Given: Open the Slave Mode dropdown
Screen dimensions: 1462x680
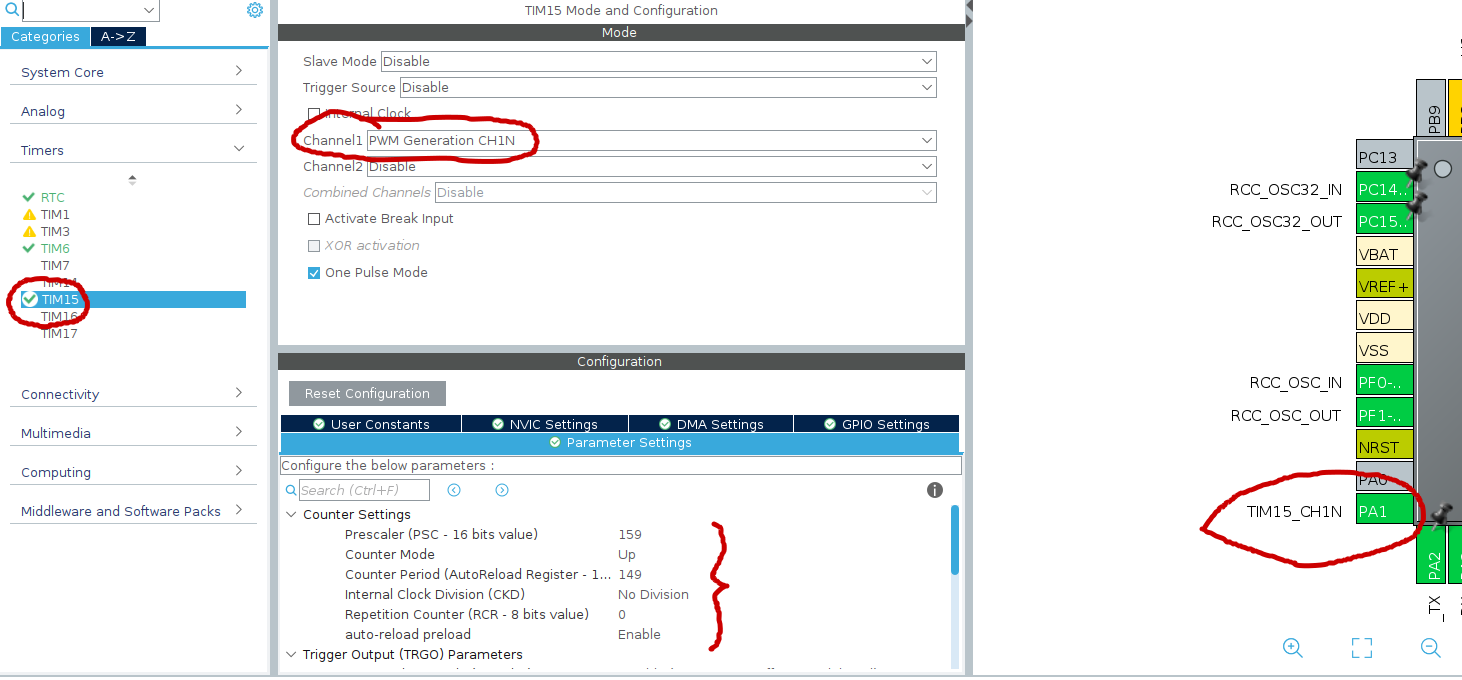Looking at the screenshot, I should point(657,61).
